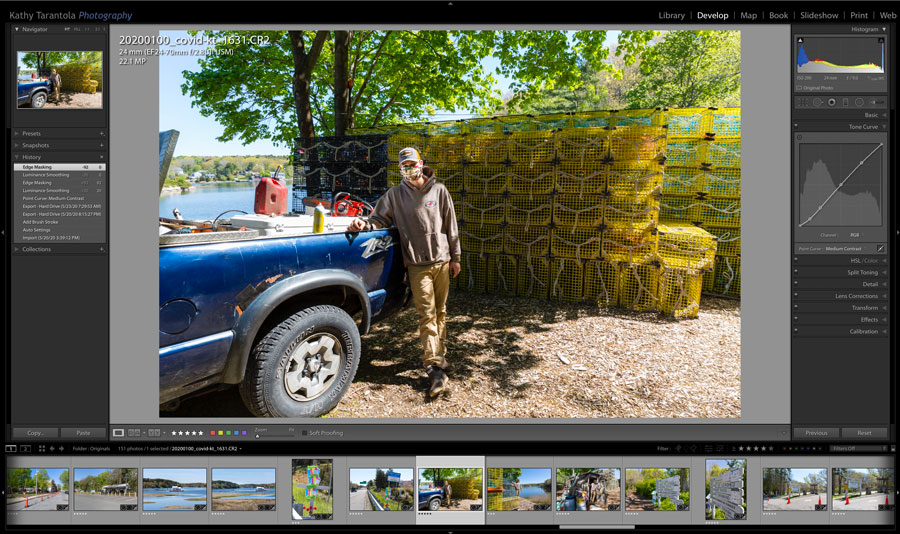Select the Spot Removal tool
Image resolution: width=900 pixels, height=534 pixels.
(817, 102)
